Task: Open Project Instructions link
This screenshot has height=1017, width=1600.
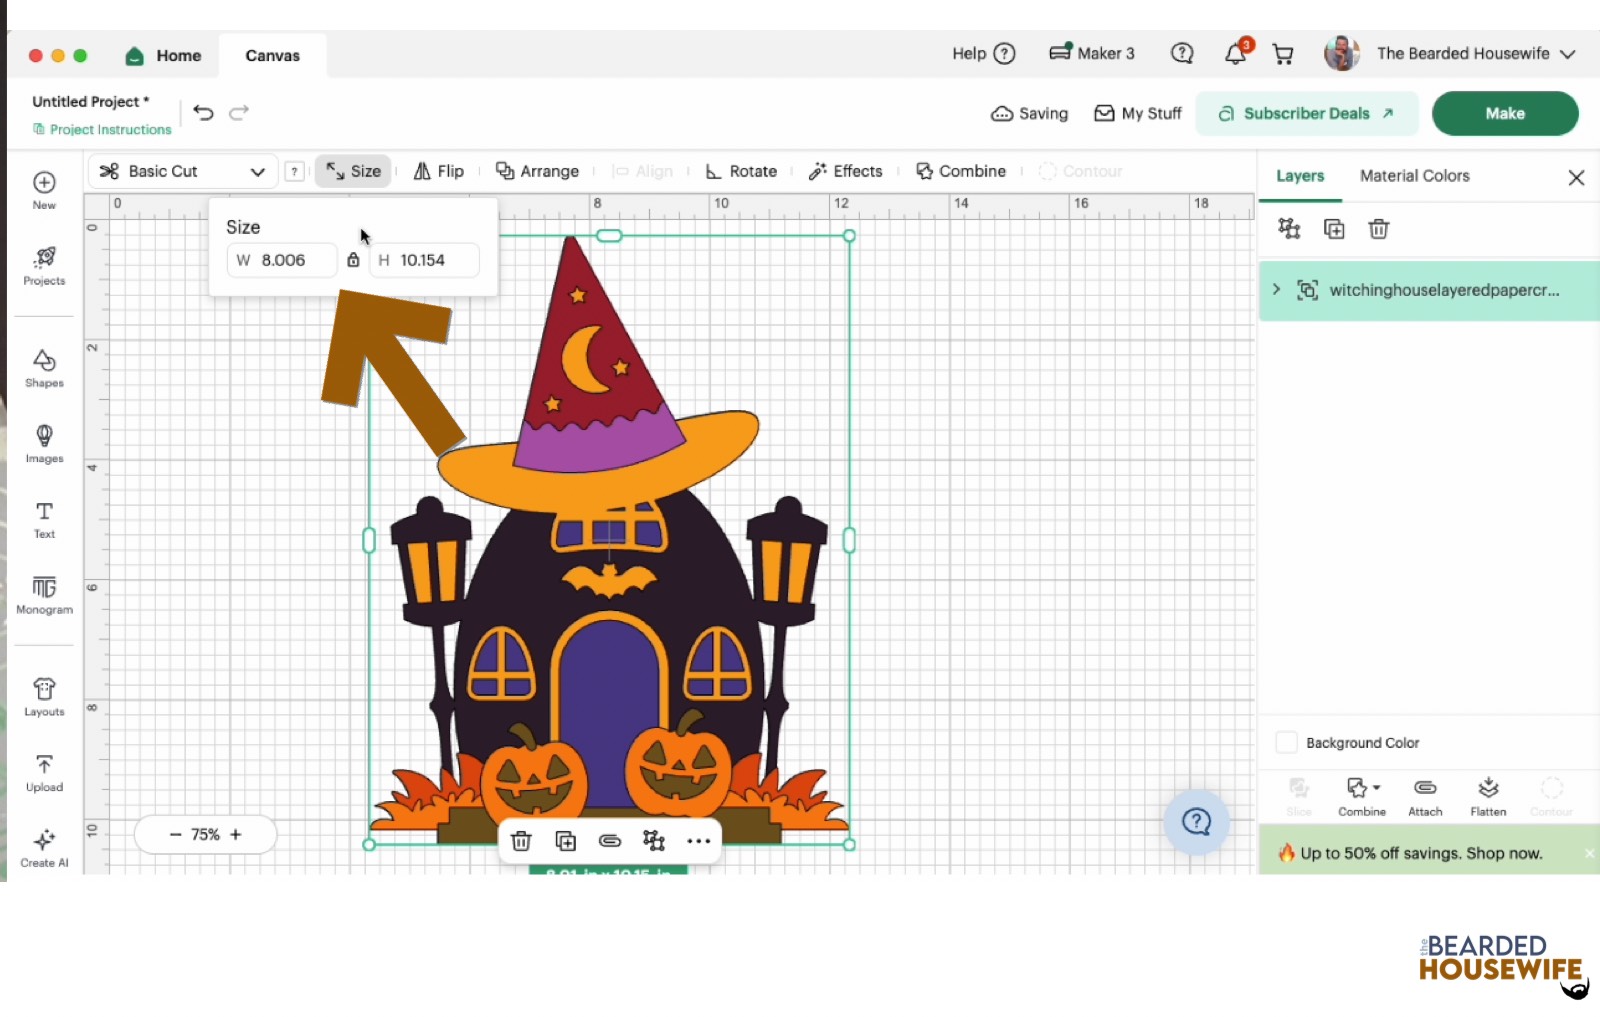Action: (102, 129)
